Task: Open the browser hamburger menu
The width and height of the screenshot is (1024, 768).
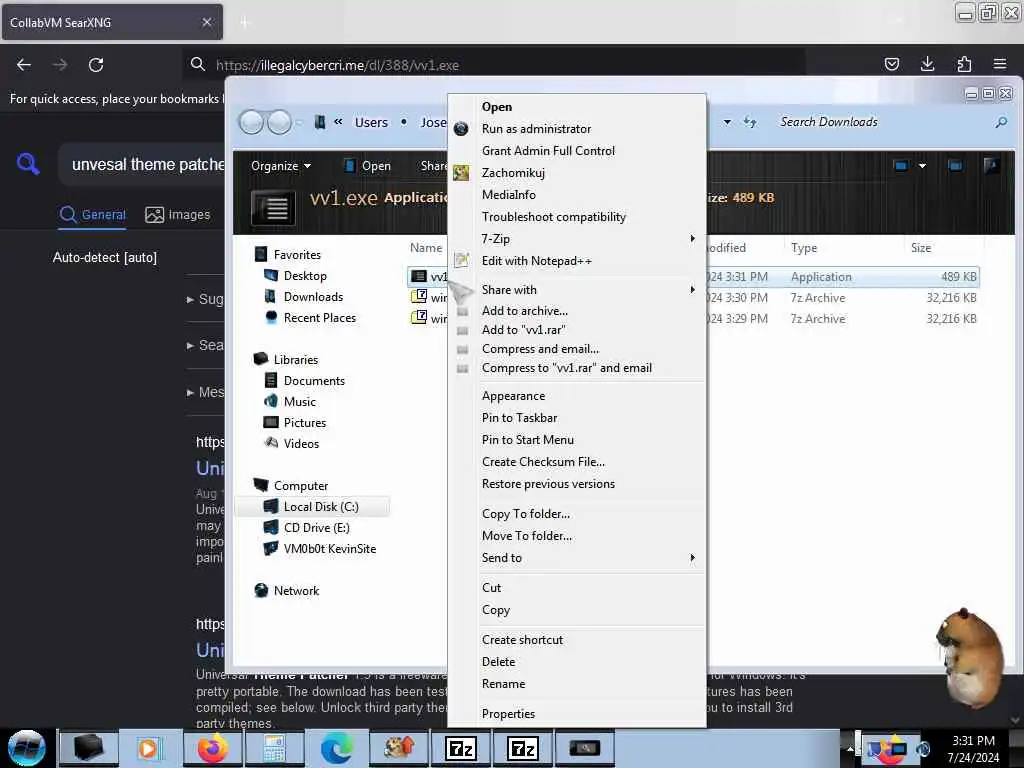Action: 1000,64
